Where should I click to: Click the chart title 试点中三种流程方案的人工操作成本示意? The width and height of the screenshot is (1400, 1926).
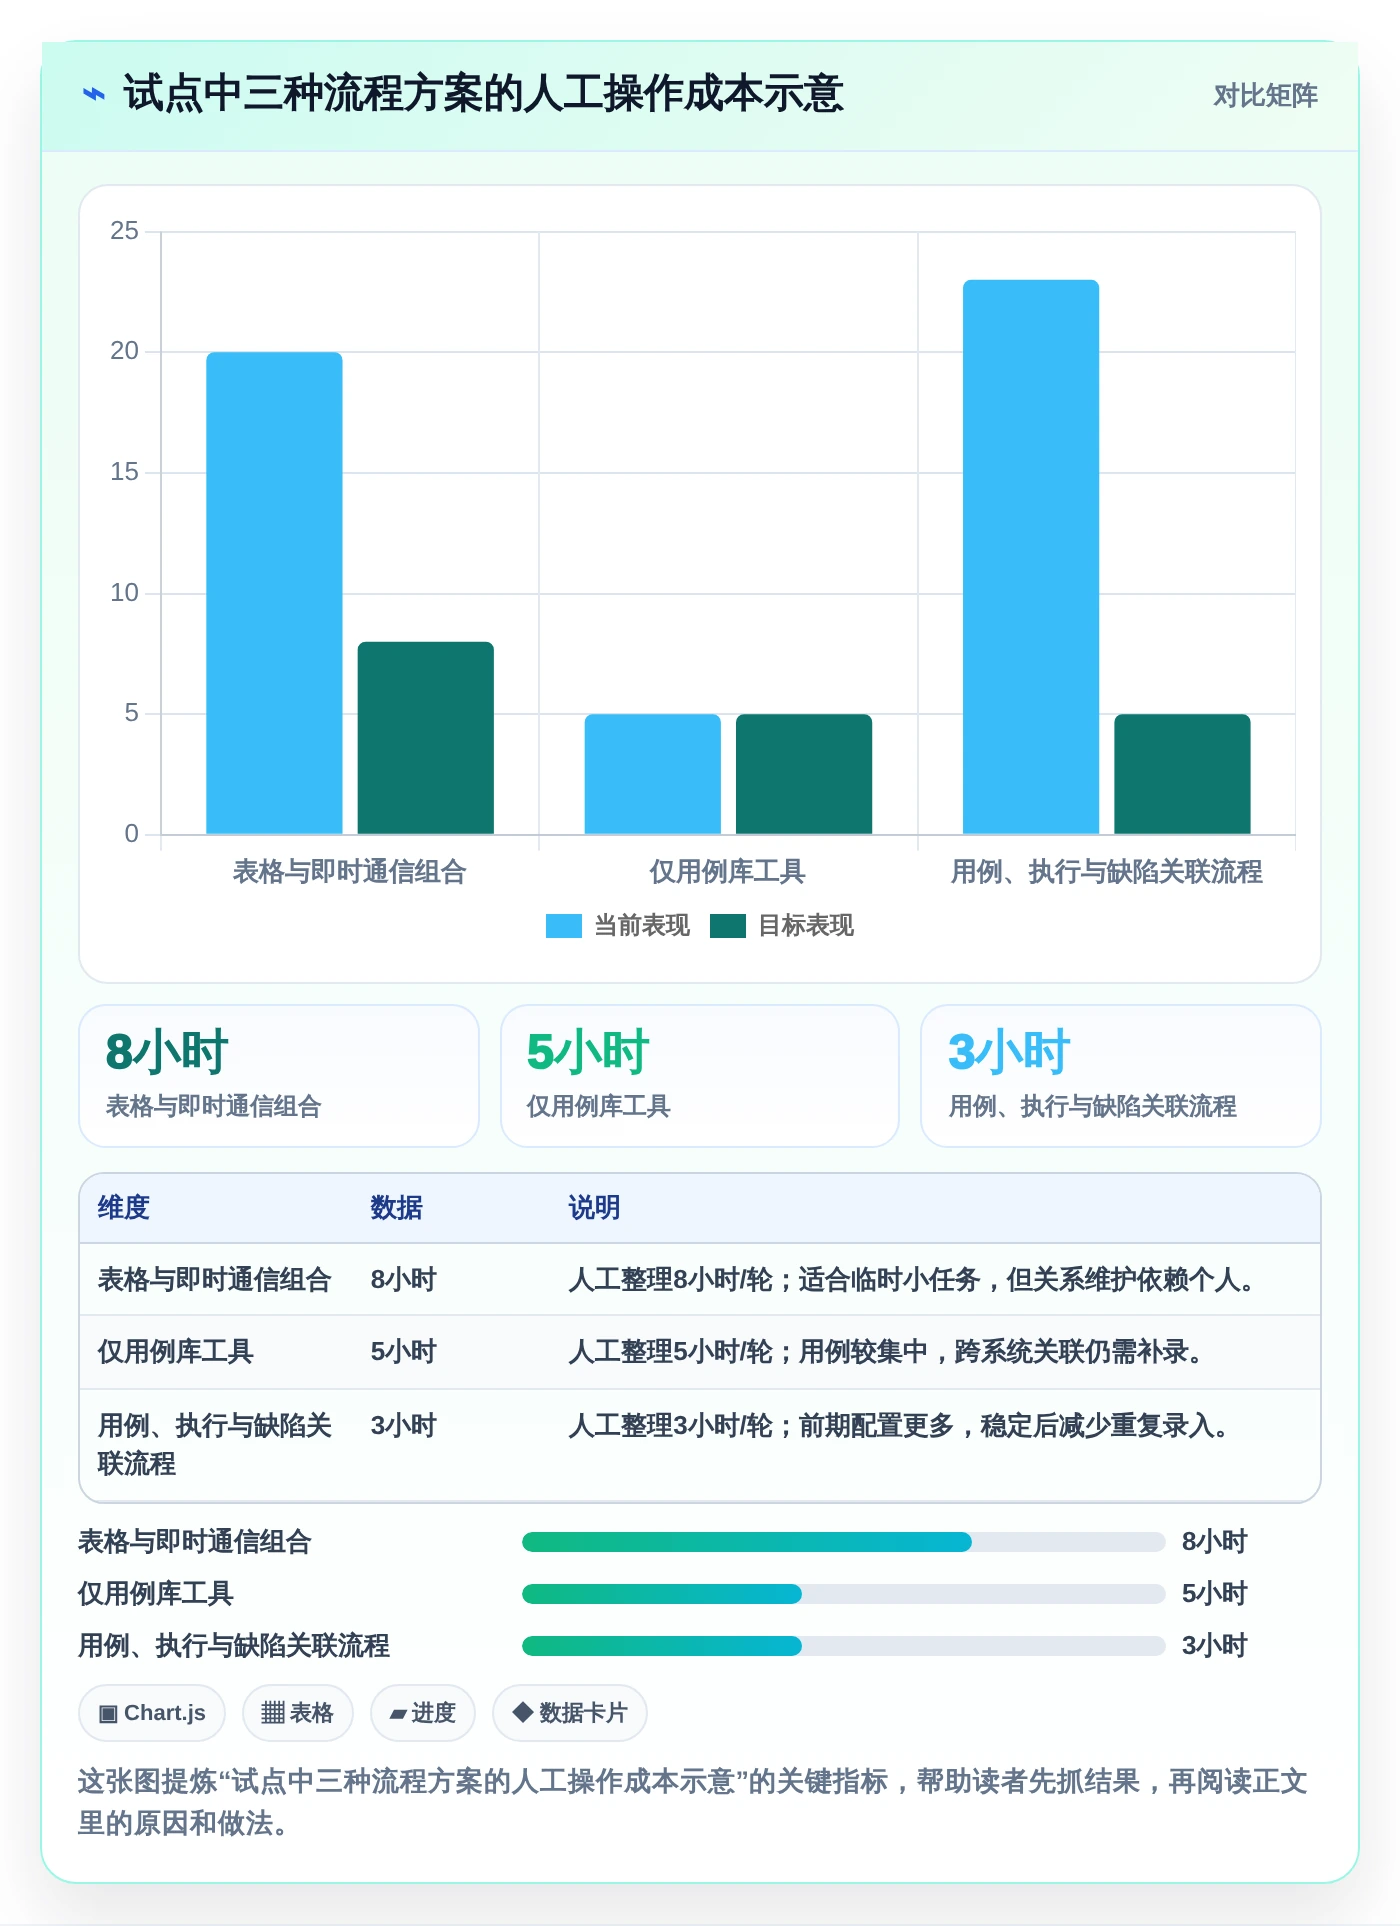(x=483, y=94)
